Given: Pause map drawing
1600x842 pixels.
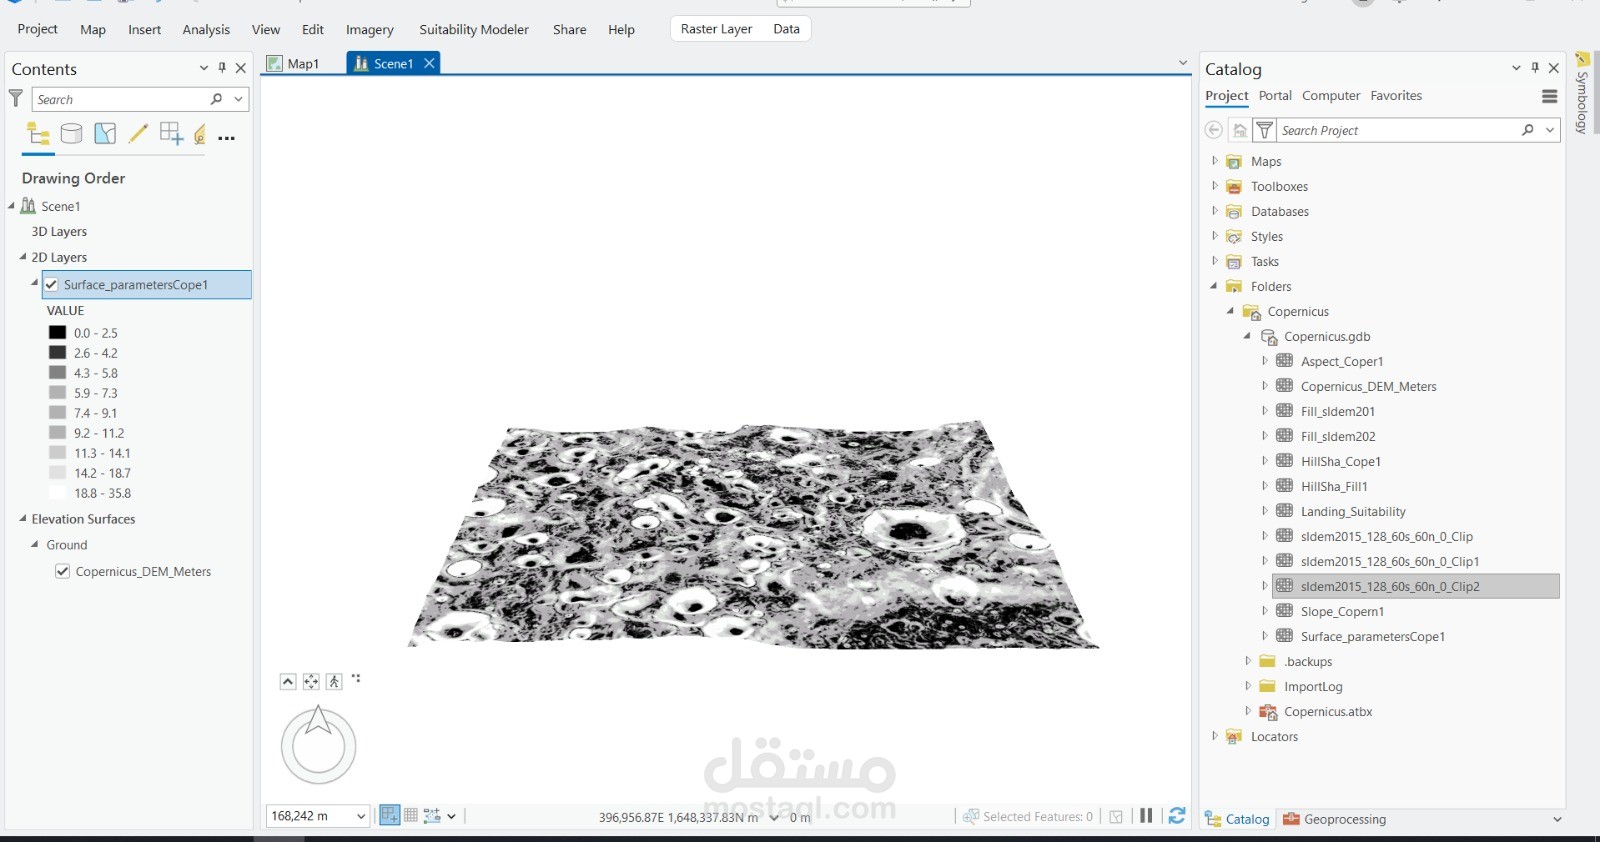Looking at the screenshot, I should (x=1146, y=816).
